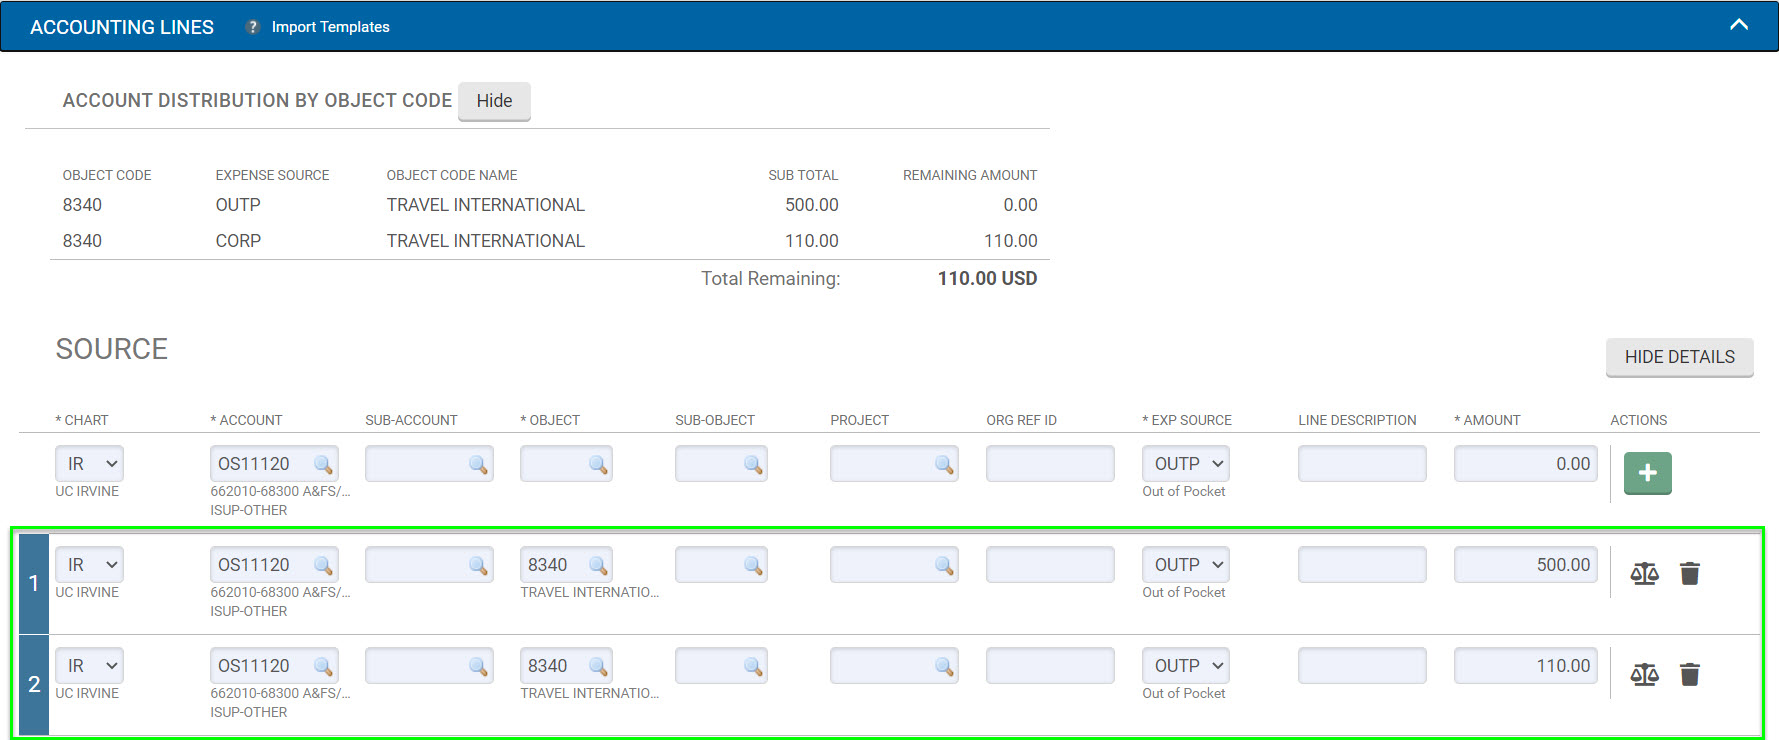
Task: Search account lookup in the new line row
Action: click(x=323, y=464)
